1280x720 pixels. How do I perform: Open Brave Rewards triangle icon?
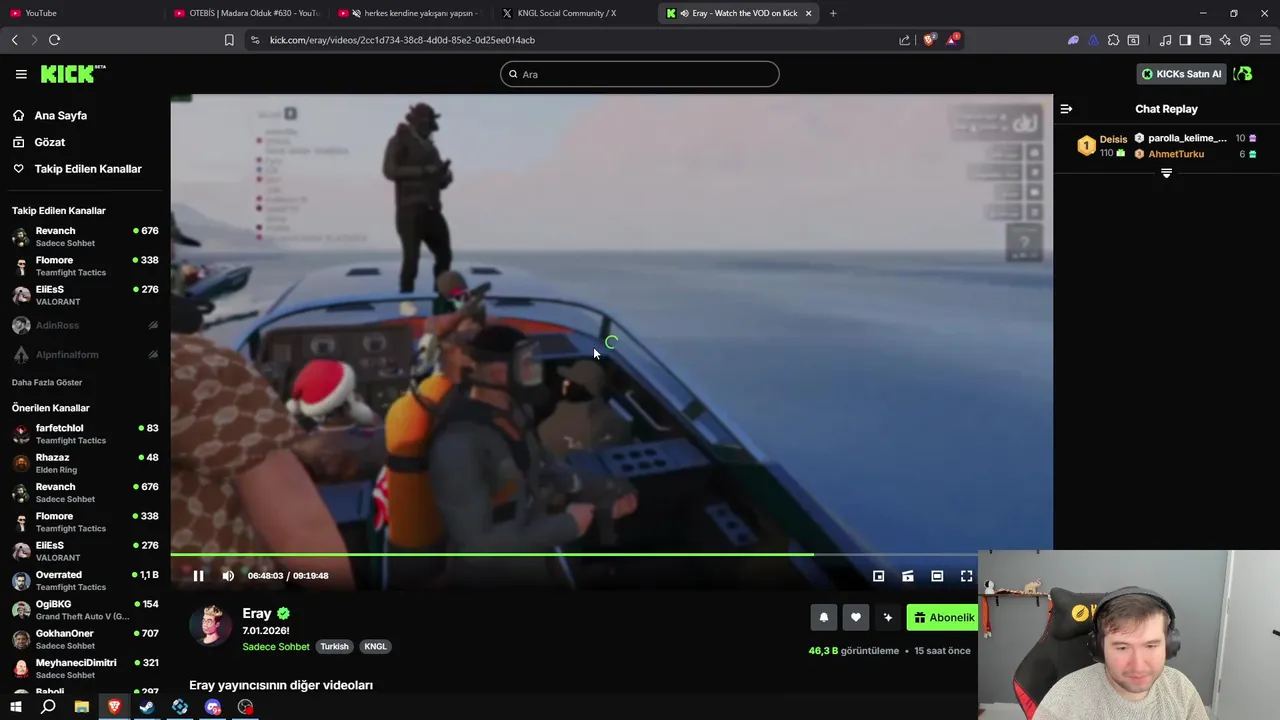coord(953,40)
